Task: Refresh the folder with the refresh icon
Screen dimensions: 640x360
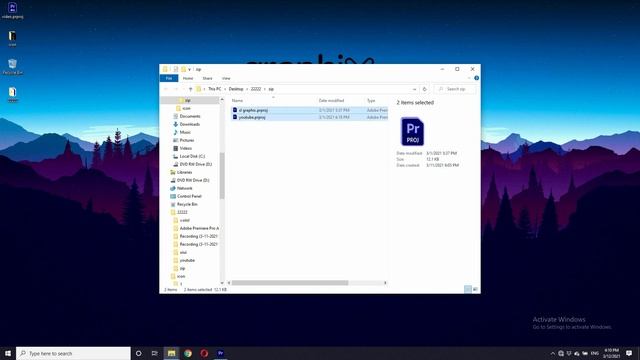Action: [x=424, y=89]
